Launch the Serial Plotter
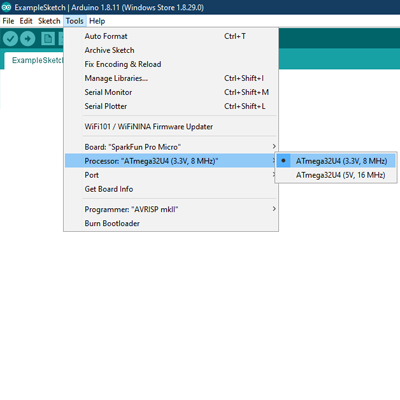 click(x=171, y=106)
